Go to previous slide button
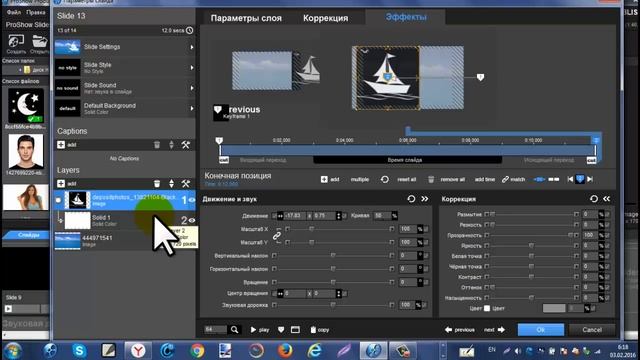Viewport: 640px width, 360px height. click(460, 329)
